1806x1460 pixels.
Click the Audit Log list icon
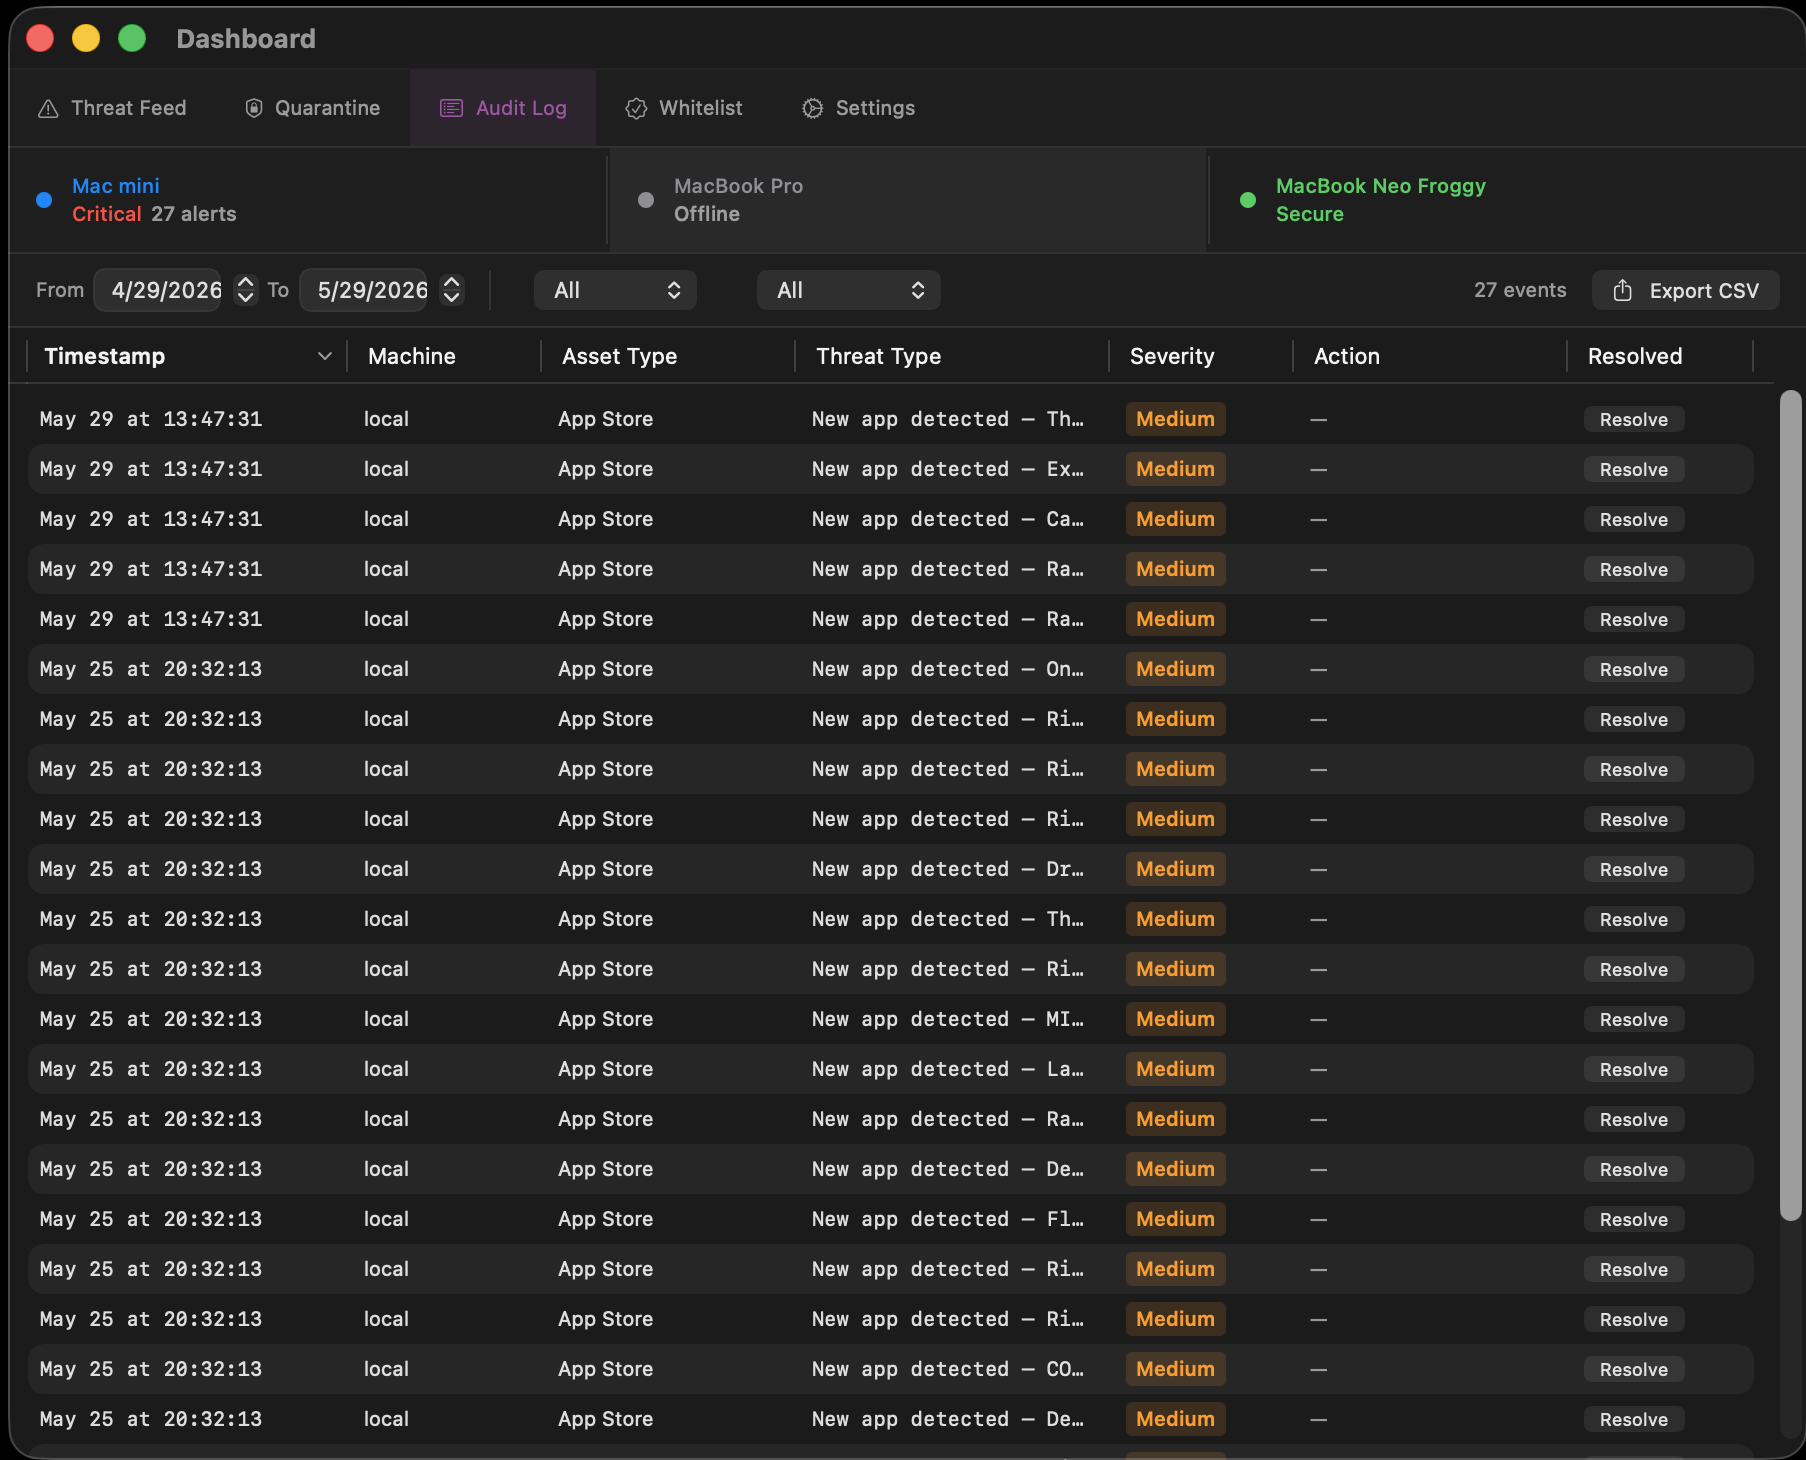click(x=452, y=108)
